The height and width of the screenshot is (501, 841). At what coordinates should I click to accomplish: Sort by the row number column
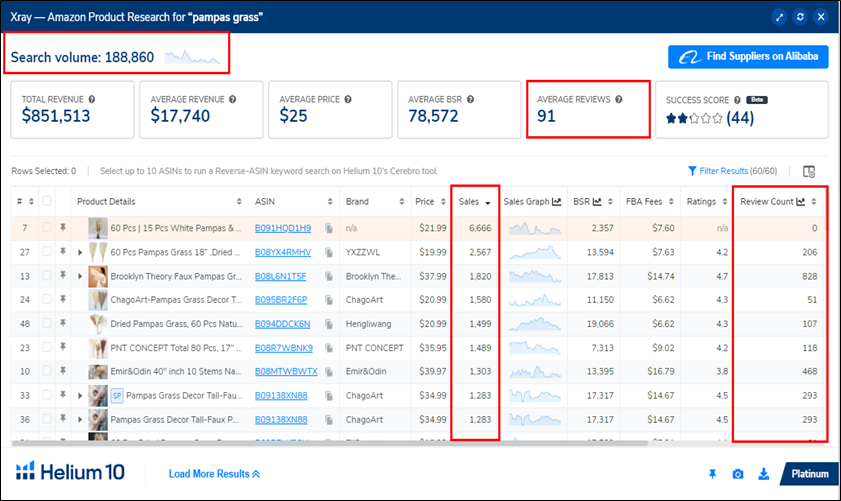click(x=31, y=202)
